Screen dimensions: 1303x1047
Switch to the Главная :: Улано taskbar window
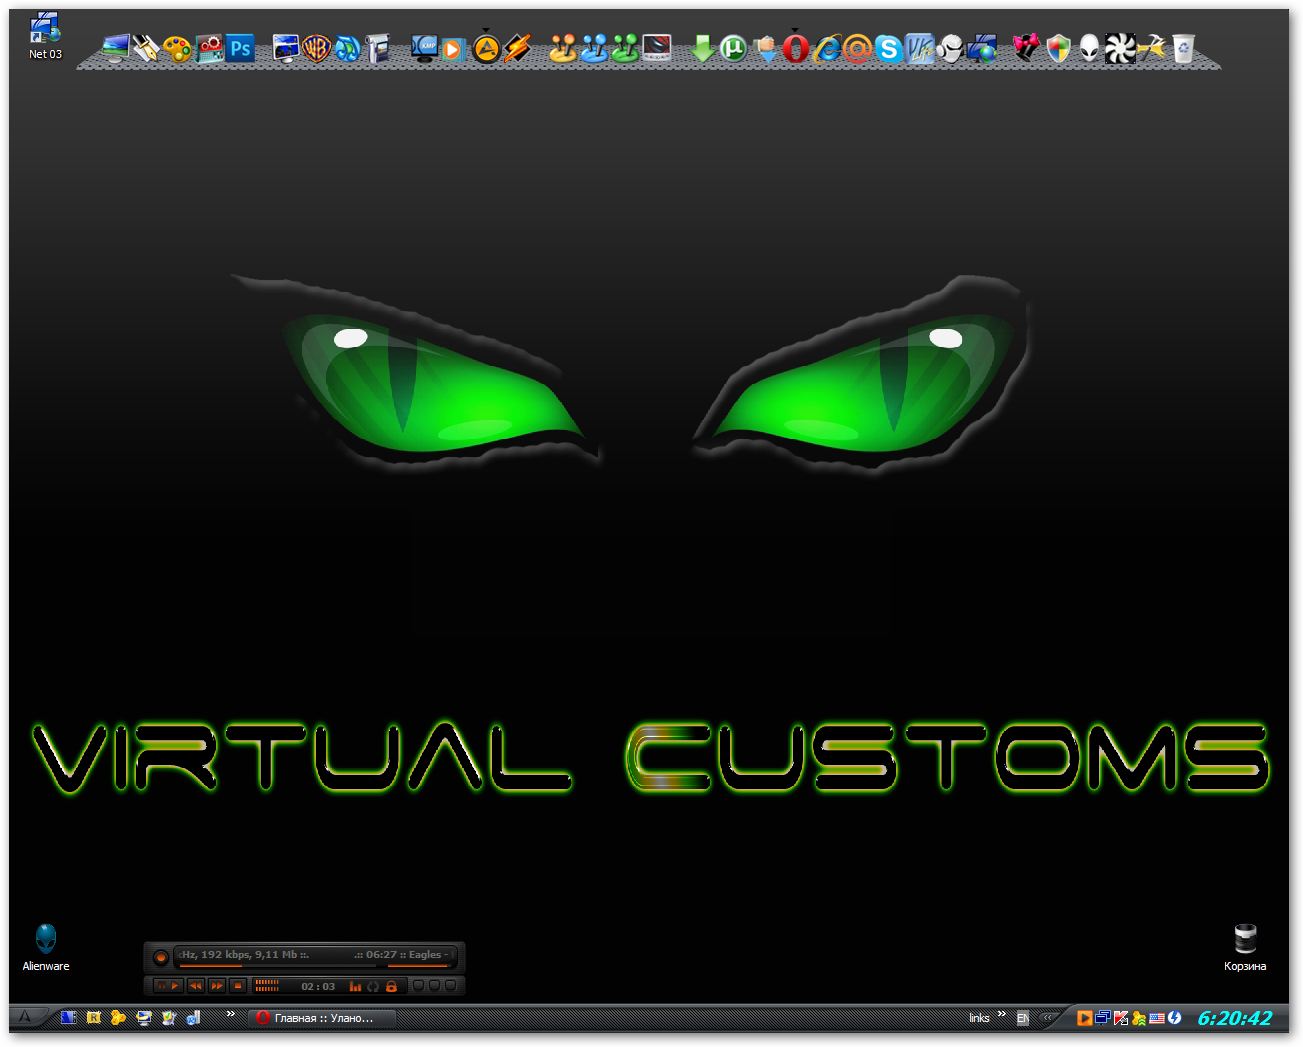[x=320, y=1017]
